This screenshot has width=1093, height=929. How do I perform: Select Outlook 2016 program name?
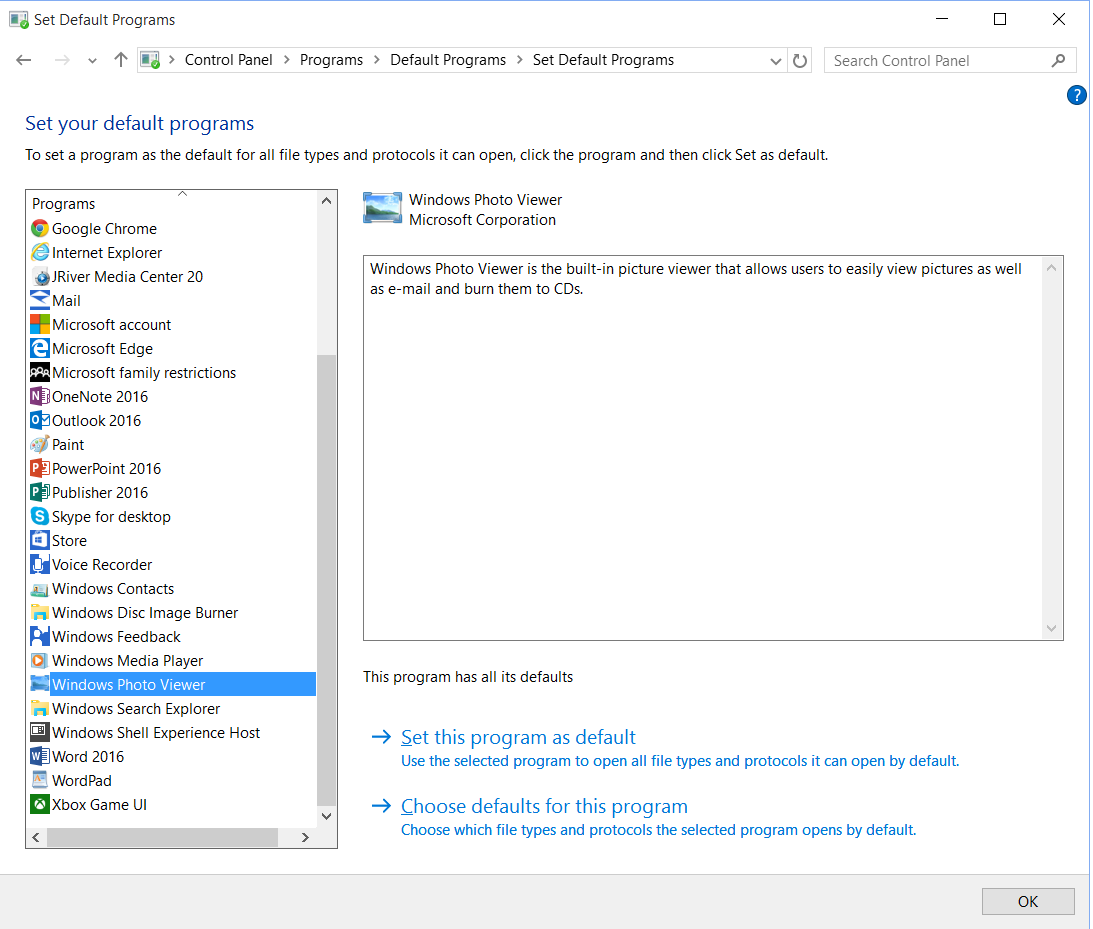coord(96,420)
